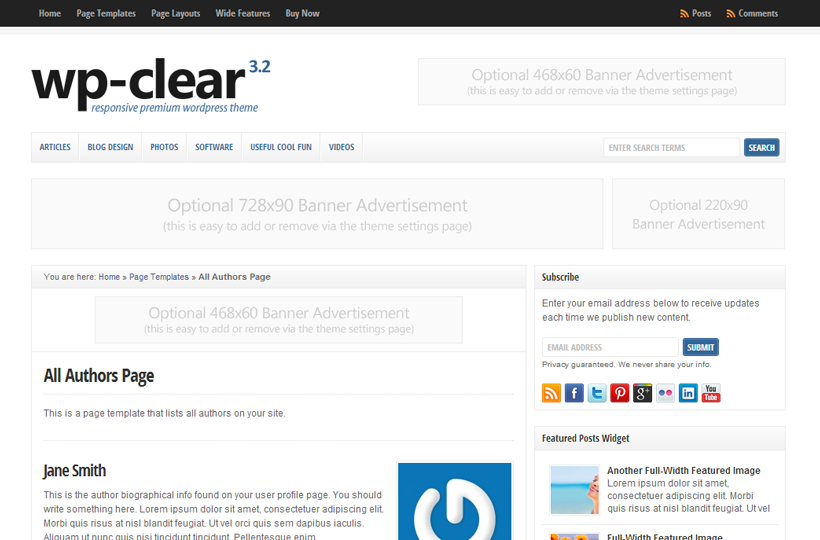Open Another Full-Width Featured Image post
Viewport: 820px width, 540px height.
pos(684,470)
